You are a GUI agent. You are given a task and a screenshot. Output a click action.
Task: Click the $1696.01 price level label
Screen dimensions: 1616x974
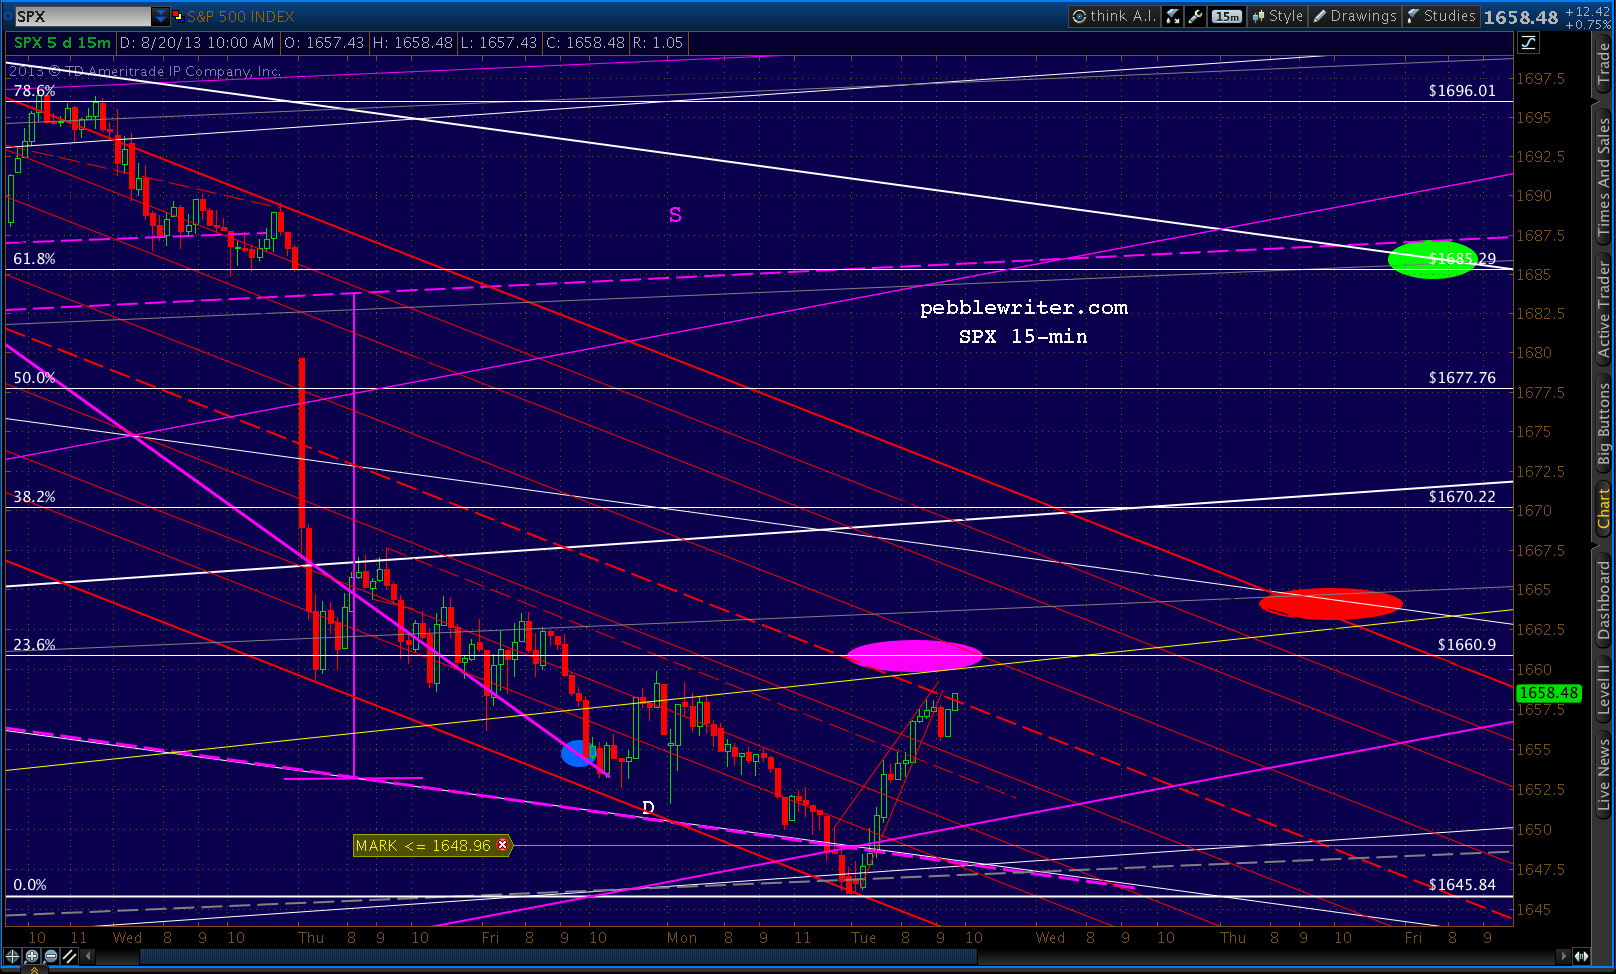(1462, 91)
